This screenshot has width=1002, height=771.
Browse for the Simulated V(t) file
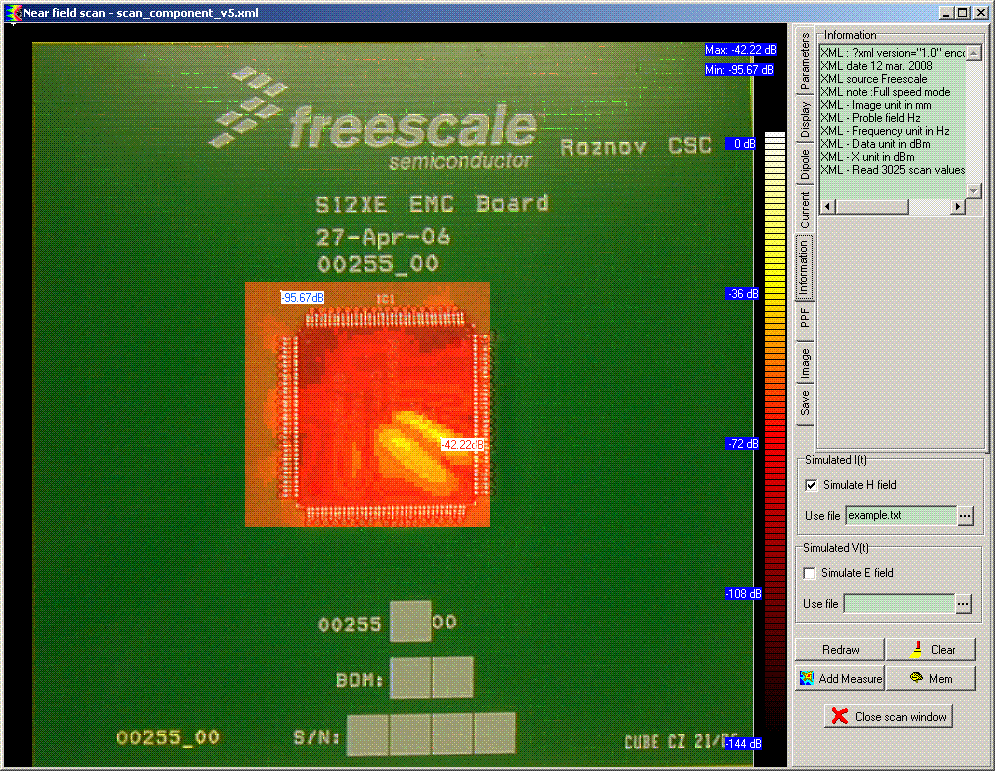(x=963, y=603)
